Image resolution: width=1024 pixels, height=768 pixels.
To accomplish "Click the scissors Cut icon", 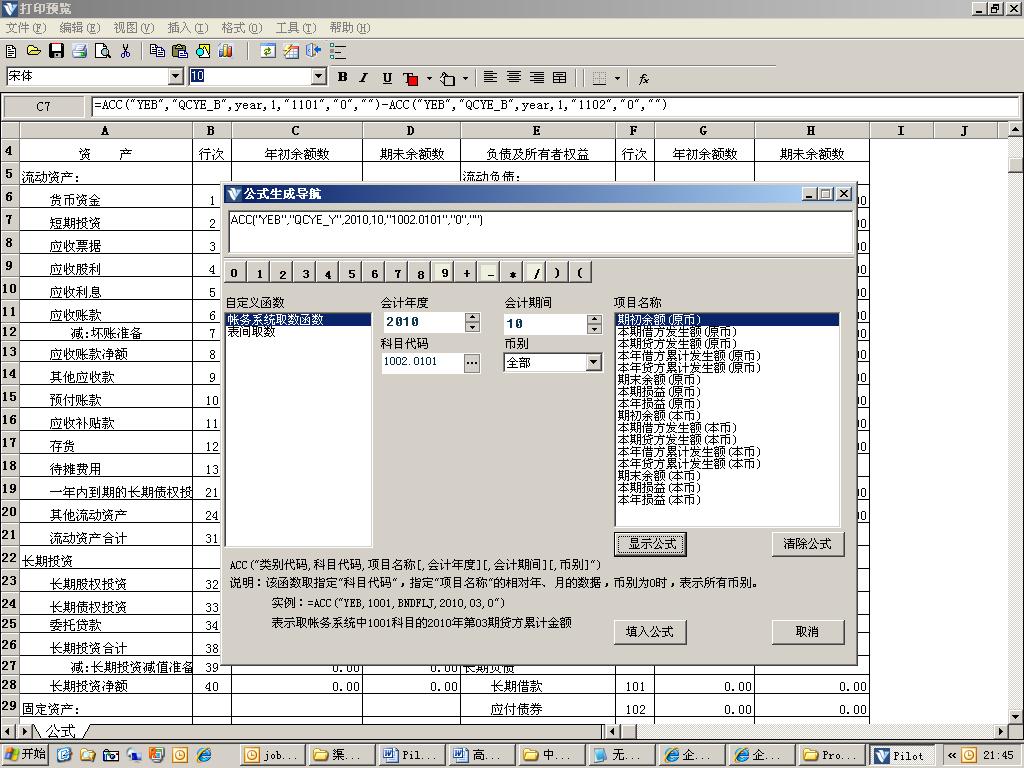I will click(x=126, y=51).
